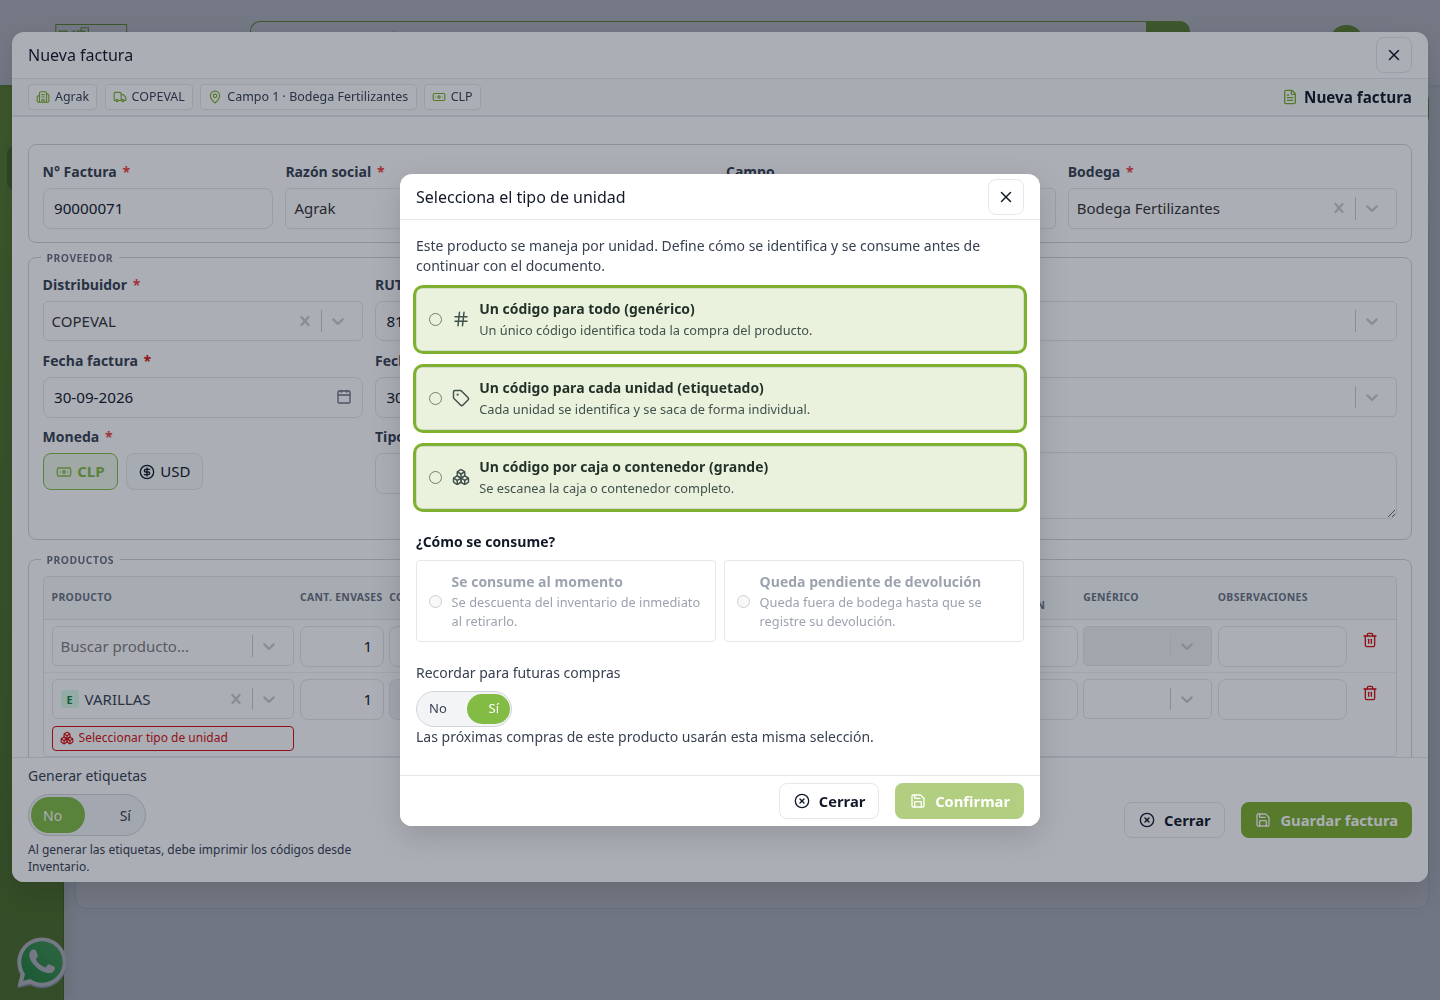Remove VARILLAS product selection with X icon

click(236, 699)
